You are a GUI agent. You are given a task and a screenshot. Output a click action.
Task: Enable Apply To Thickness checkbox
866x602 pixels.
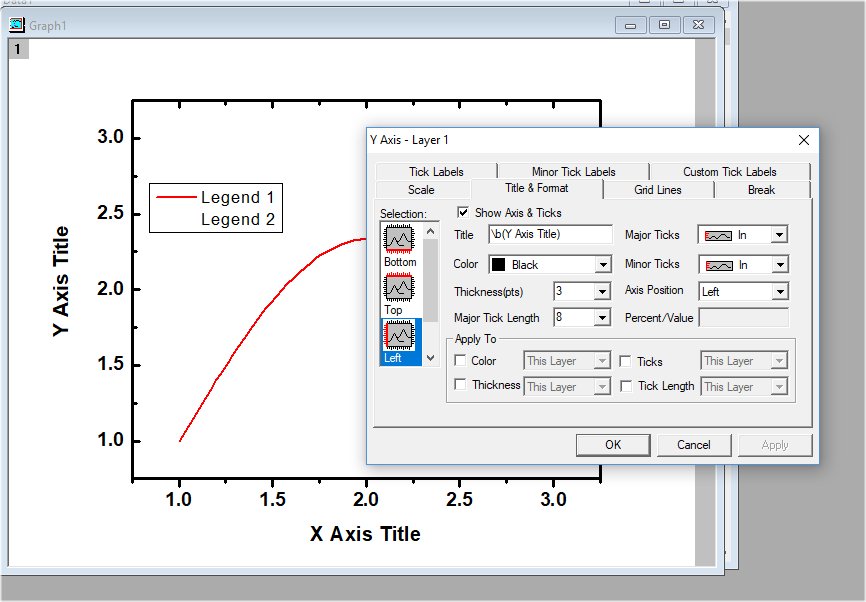(460, 384)
